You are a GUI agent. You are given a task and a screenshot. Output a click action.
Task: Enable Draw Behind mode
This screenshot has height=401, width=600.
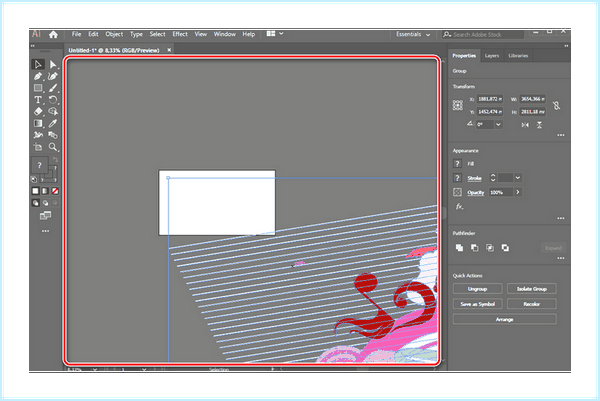click(x=46, y=203)
